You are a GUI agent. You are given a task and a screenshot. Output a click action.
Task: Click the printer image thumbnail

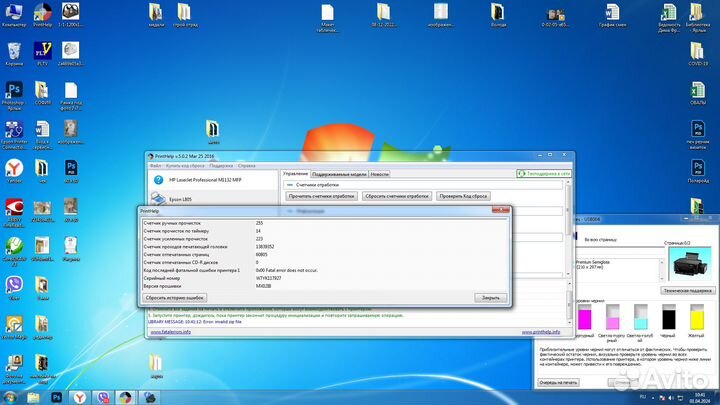tap(690, 264)
